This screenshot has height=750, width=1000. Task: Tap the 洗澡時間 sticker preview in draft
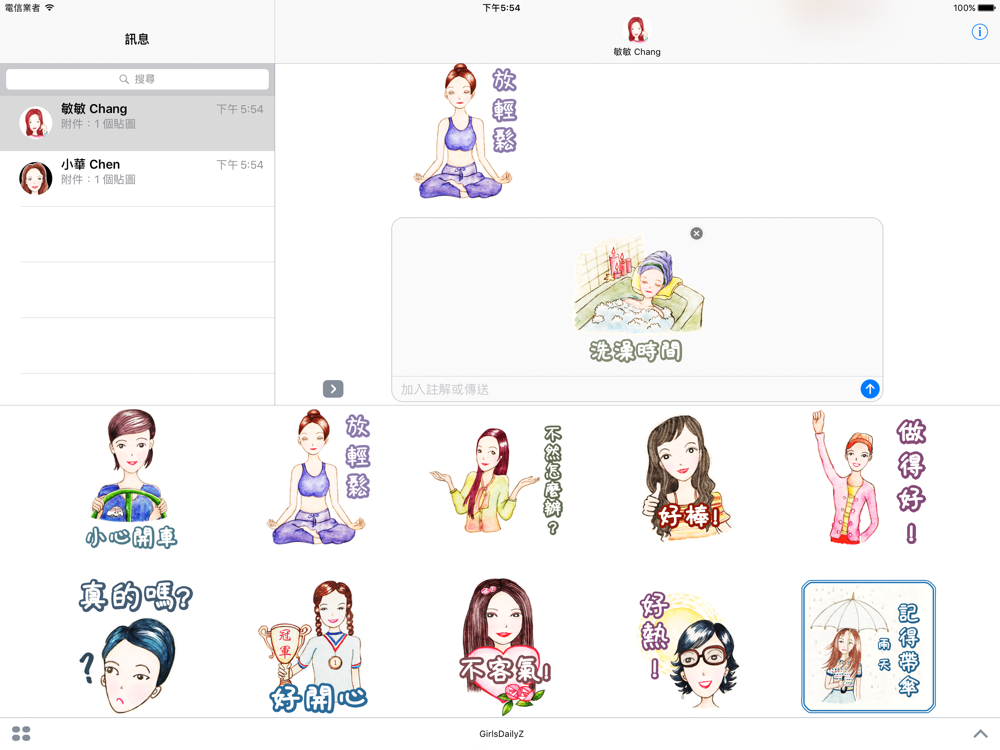[x=638, y=297]
